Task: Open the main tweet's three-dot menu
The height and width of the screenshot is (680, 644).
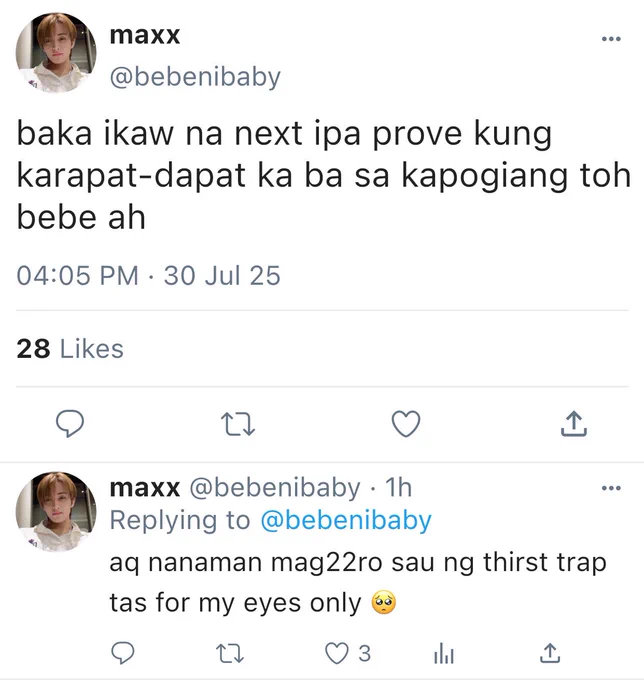Action: pos(611,39)
